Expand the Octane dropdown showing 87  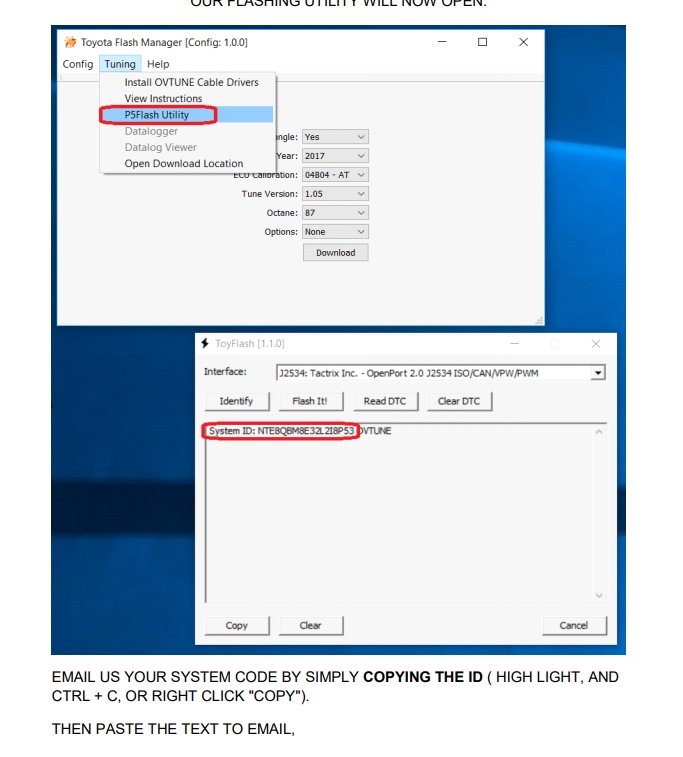[x=335, y=213]
